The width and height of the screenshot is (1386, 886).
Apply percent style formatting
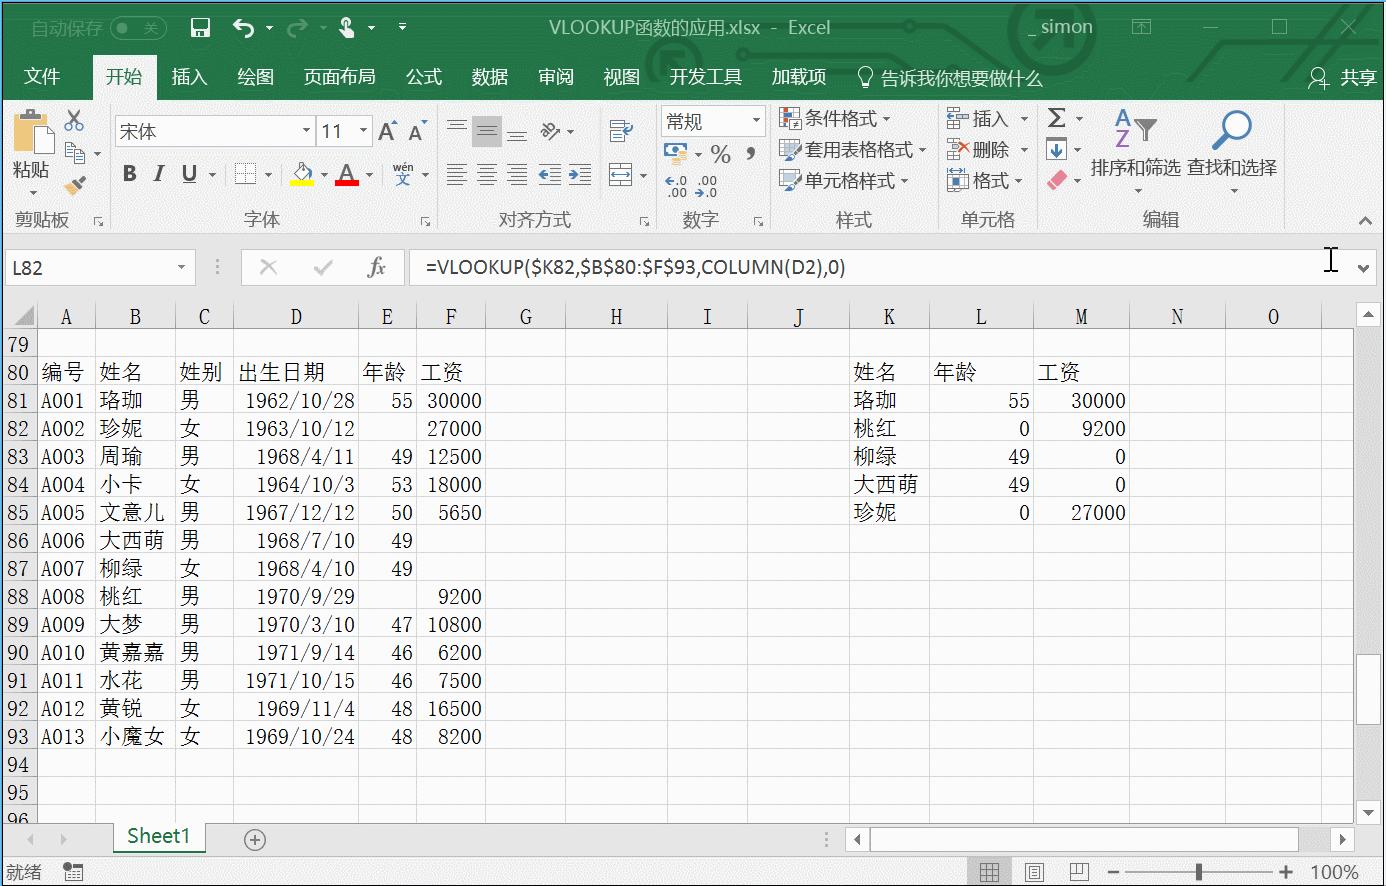point(721,154)
